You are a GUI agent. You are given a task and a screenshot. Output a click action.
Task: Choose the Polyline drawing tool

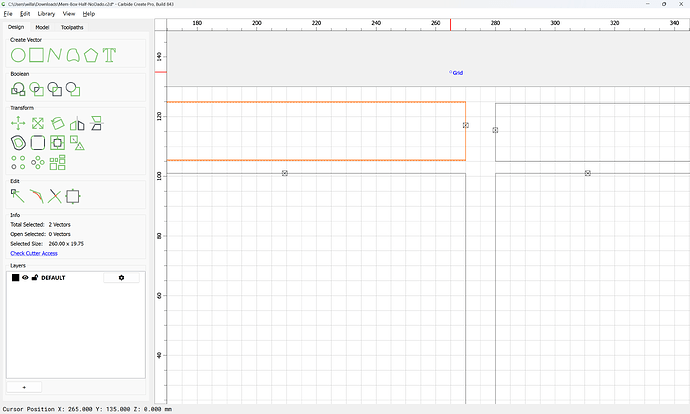[55, 55]
